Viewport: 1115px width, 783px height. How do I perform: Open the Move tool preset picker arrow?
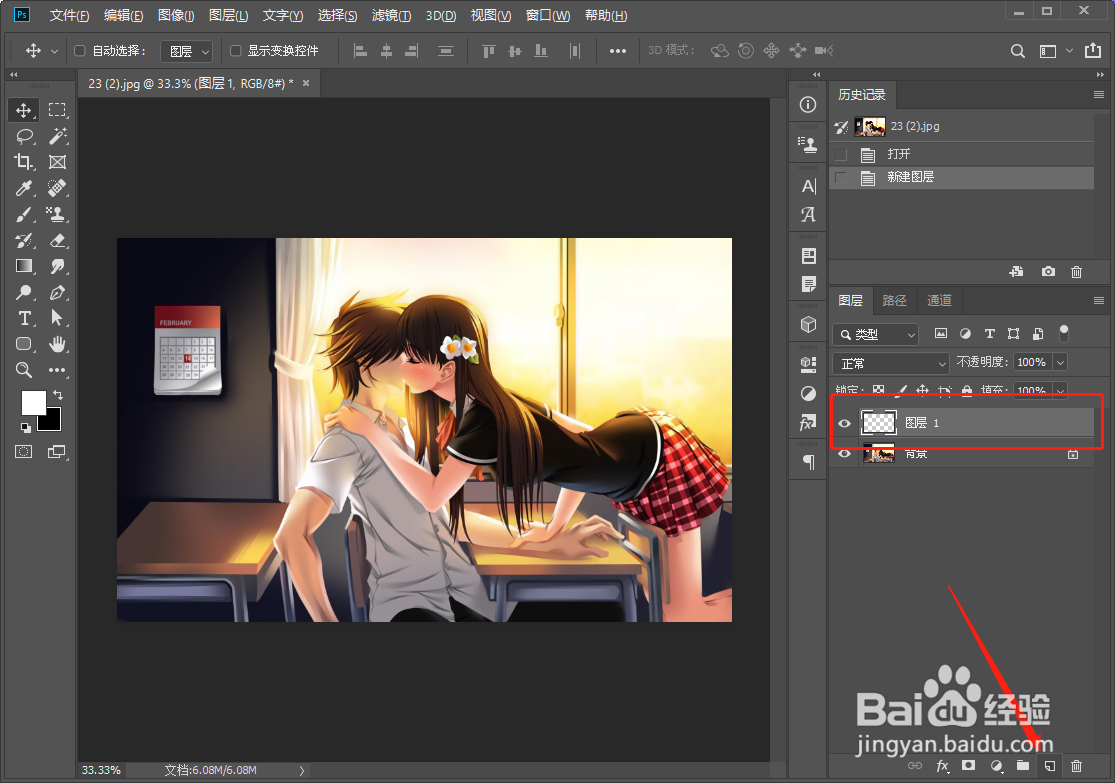(x=54, y=51)
